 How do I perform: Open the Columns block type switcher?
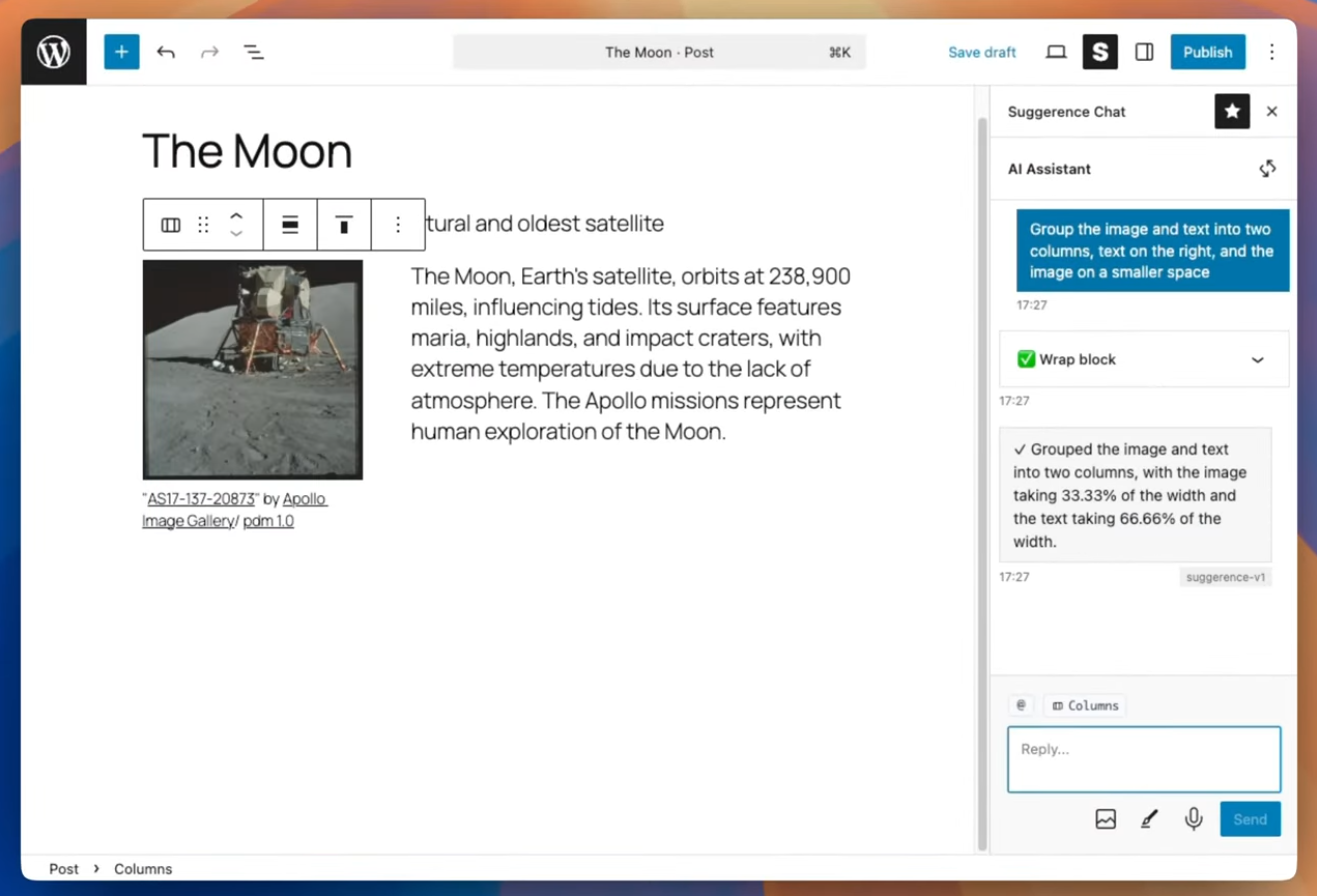pos(171,225)
